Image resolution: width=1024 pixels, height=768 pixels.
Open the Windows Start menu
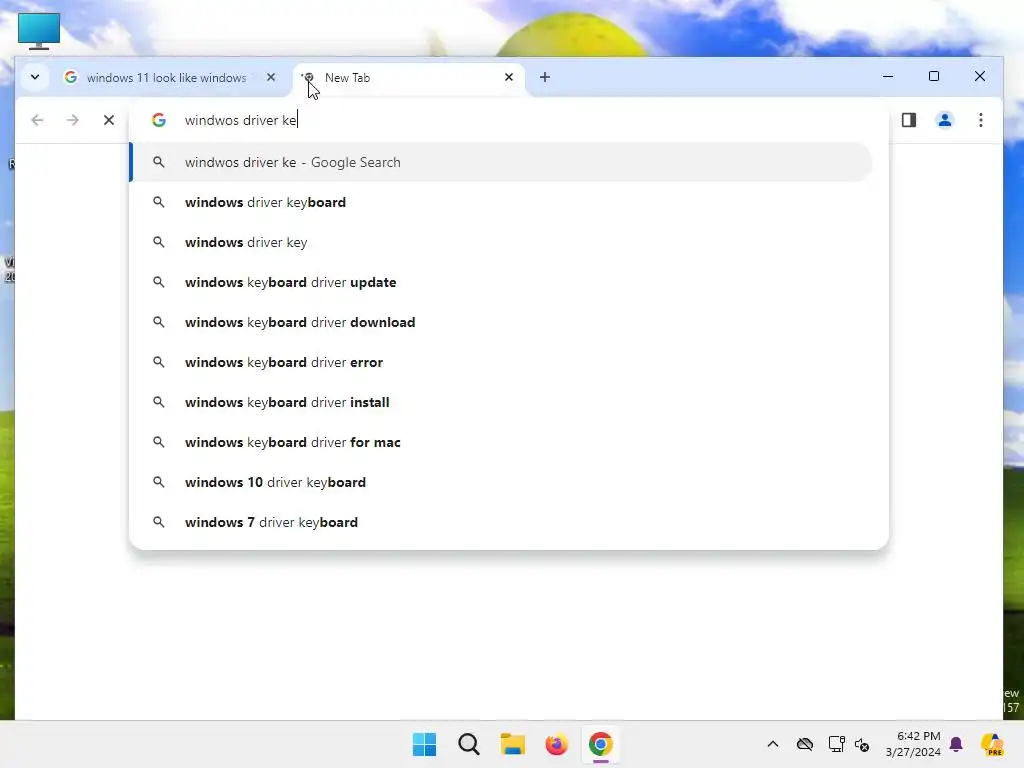tap(424, 744)
